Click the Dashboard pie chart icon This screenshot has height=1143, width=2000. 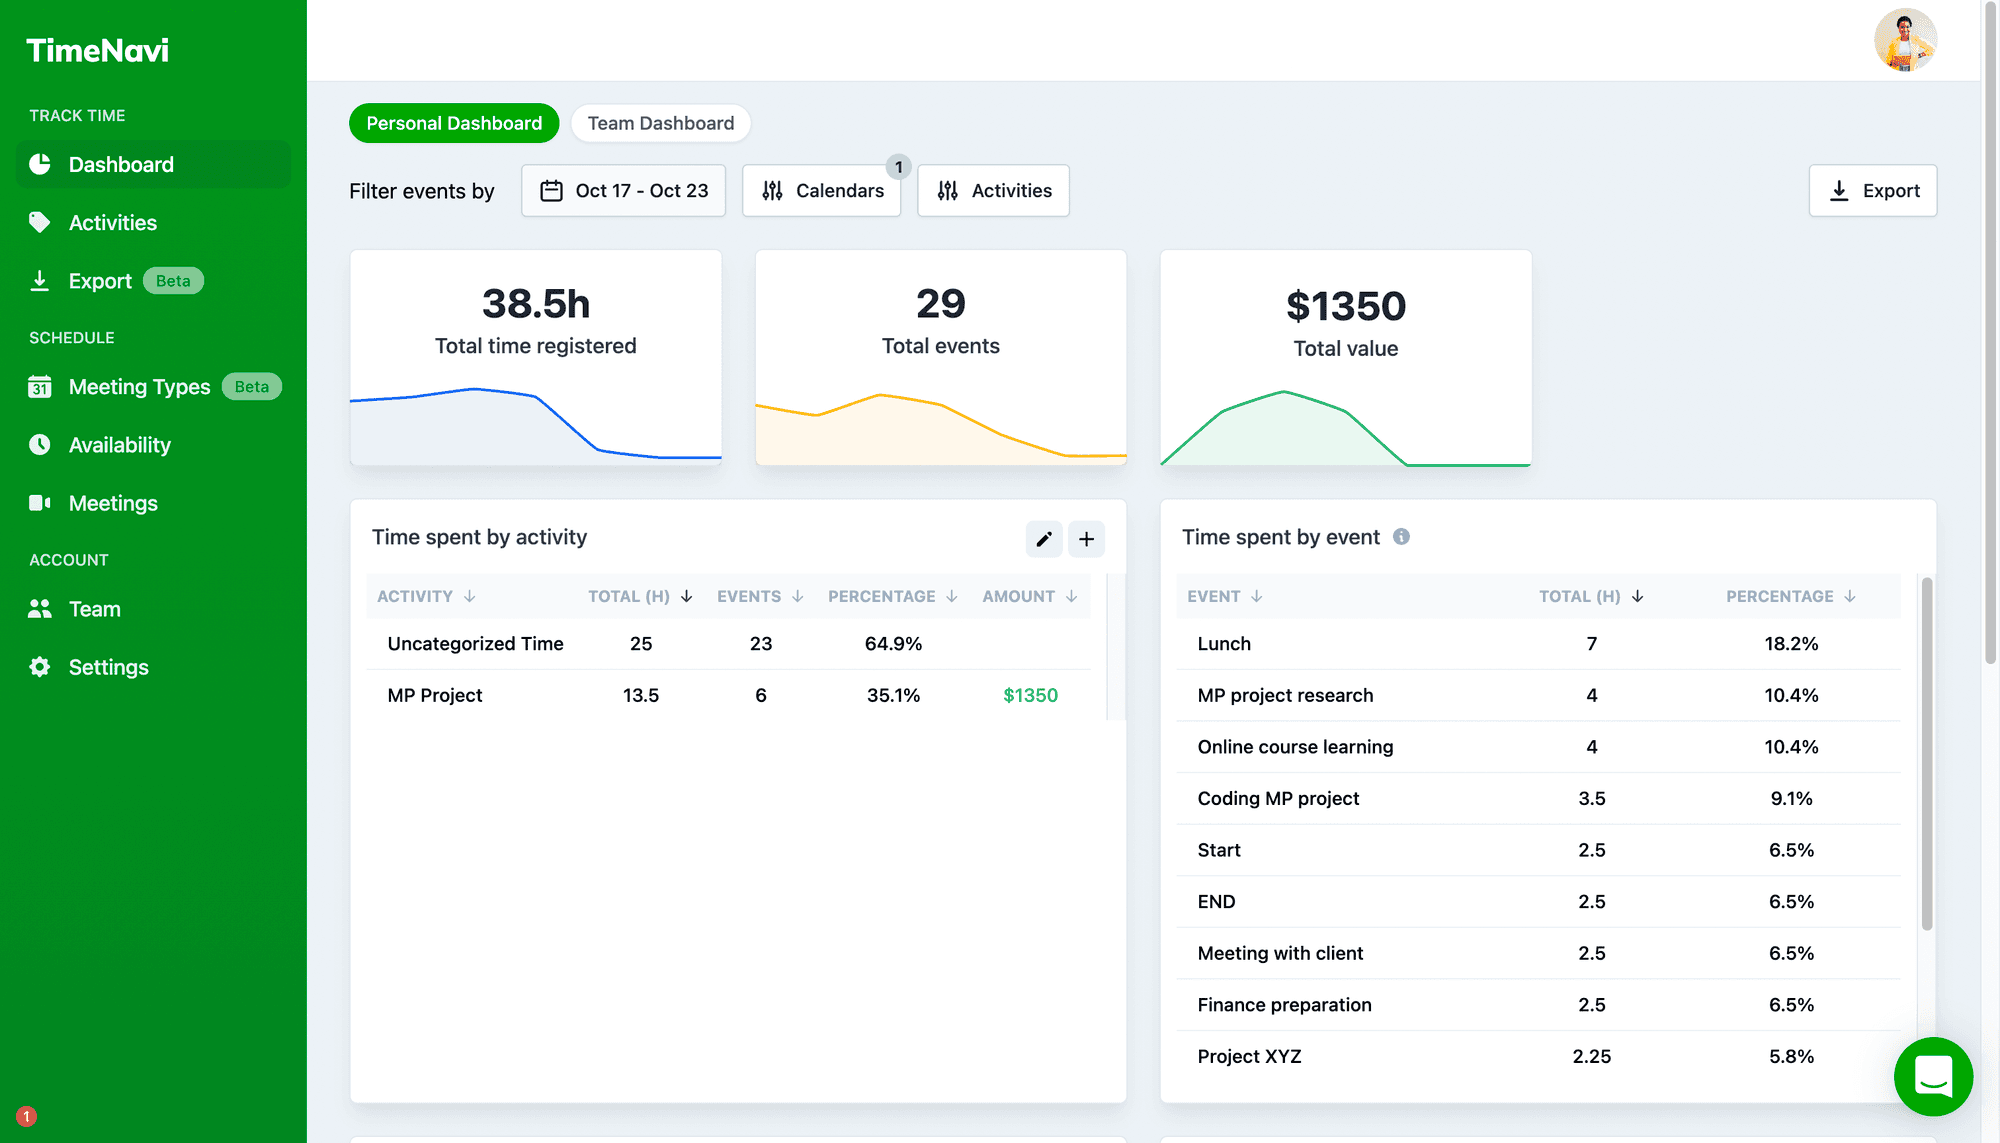click(40, 164)
